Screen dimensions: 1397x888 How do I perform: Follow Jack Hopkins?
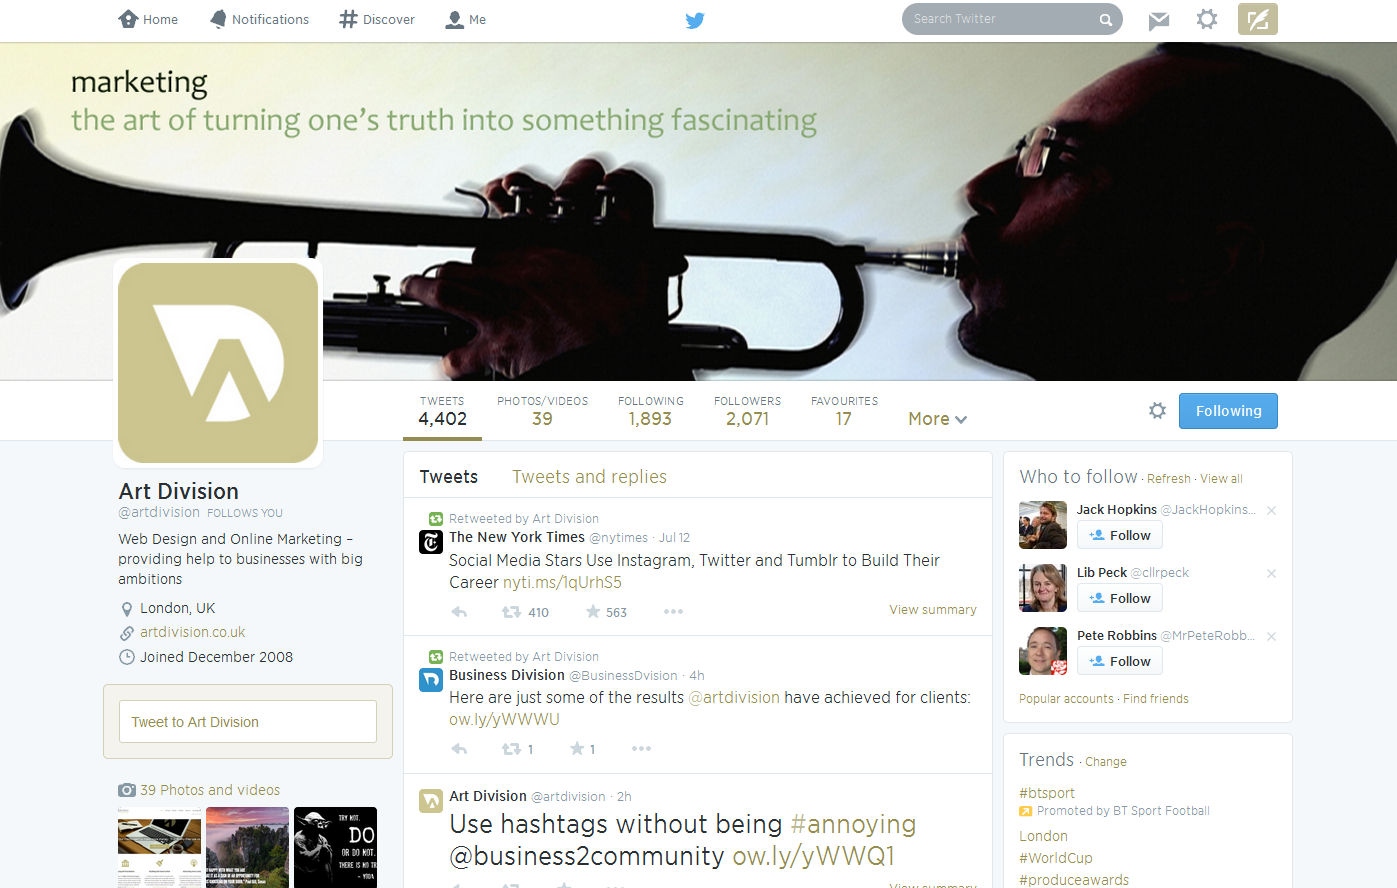[x=1120, y=535]
